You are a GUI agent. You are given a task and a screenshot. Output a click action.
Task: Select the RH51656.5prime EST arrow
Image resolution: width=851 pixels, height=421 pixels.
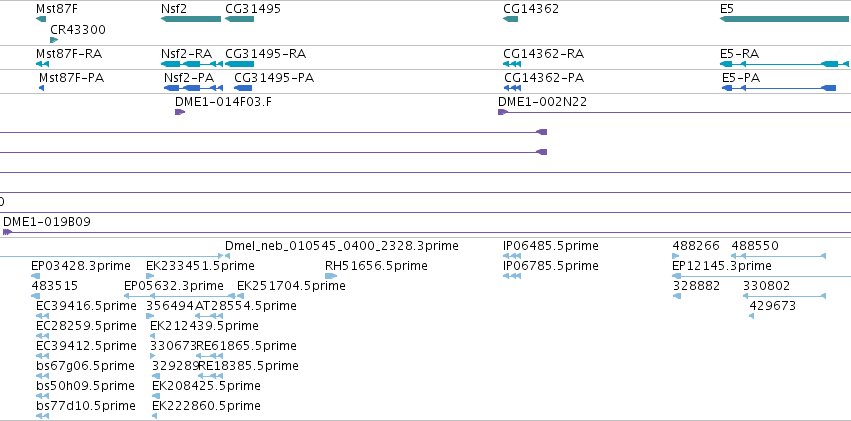coord(331,276)
